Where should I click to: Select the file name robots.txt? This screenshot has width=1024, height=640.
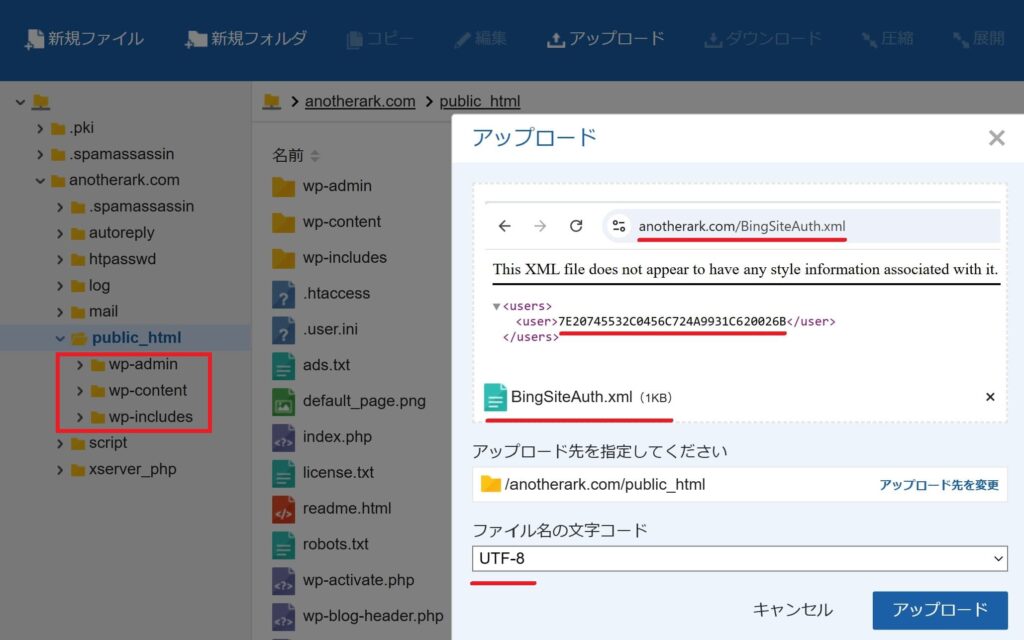point(336,544)
